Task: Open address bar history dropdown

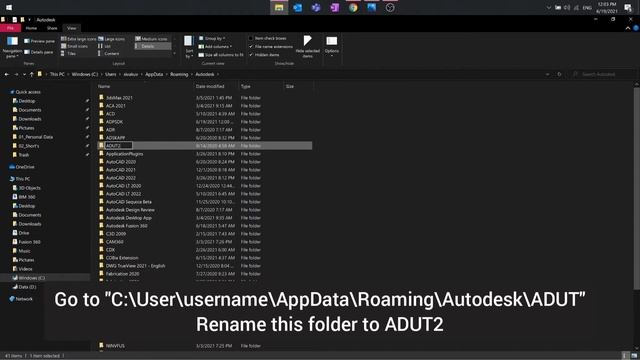Action: pos(547,74)
